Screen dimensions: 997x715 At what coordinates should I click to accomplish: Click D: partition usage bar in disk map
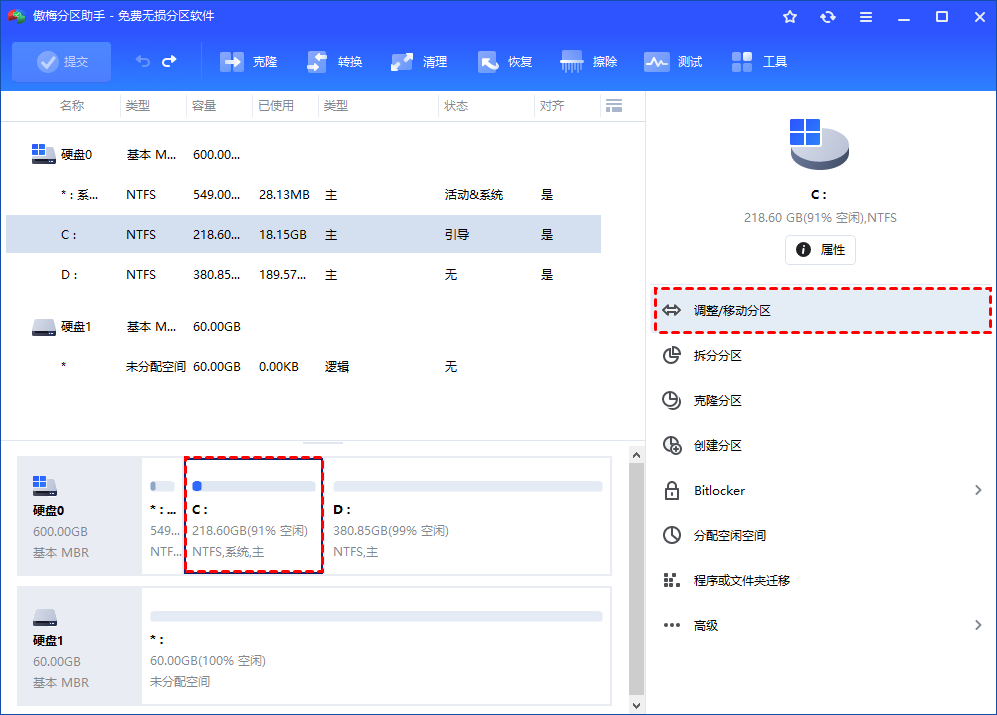pyautogui.click(x=467, y=486)
